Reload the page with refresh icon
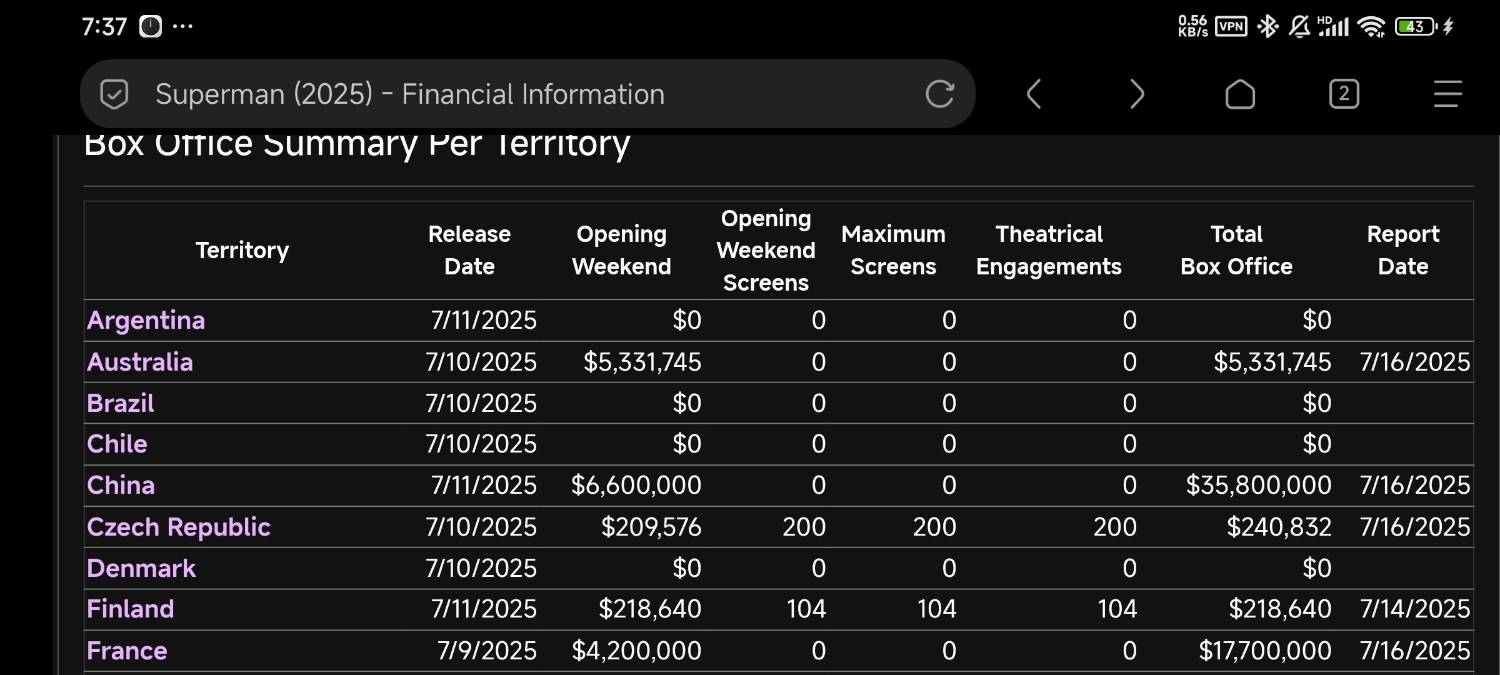The width and height of the screenshot is (1500, 675). 939,95
